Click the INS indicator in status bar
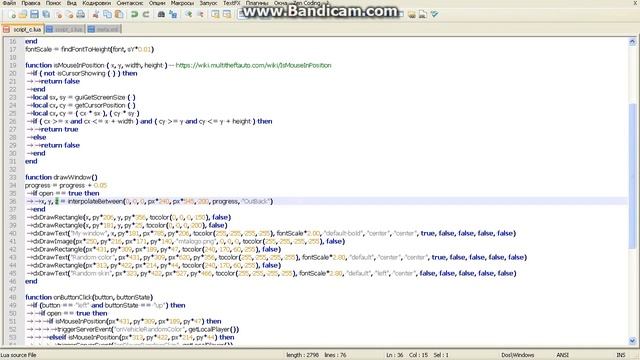 tap(620, 355)
